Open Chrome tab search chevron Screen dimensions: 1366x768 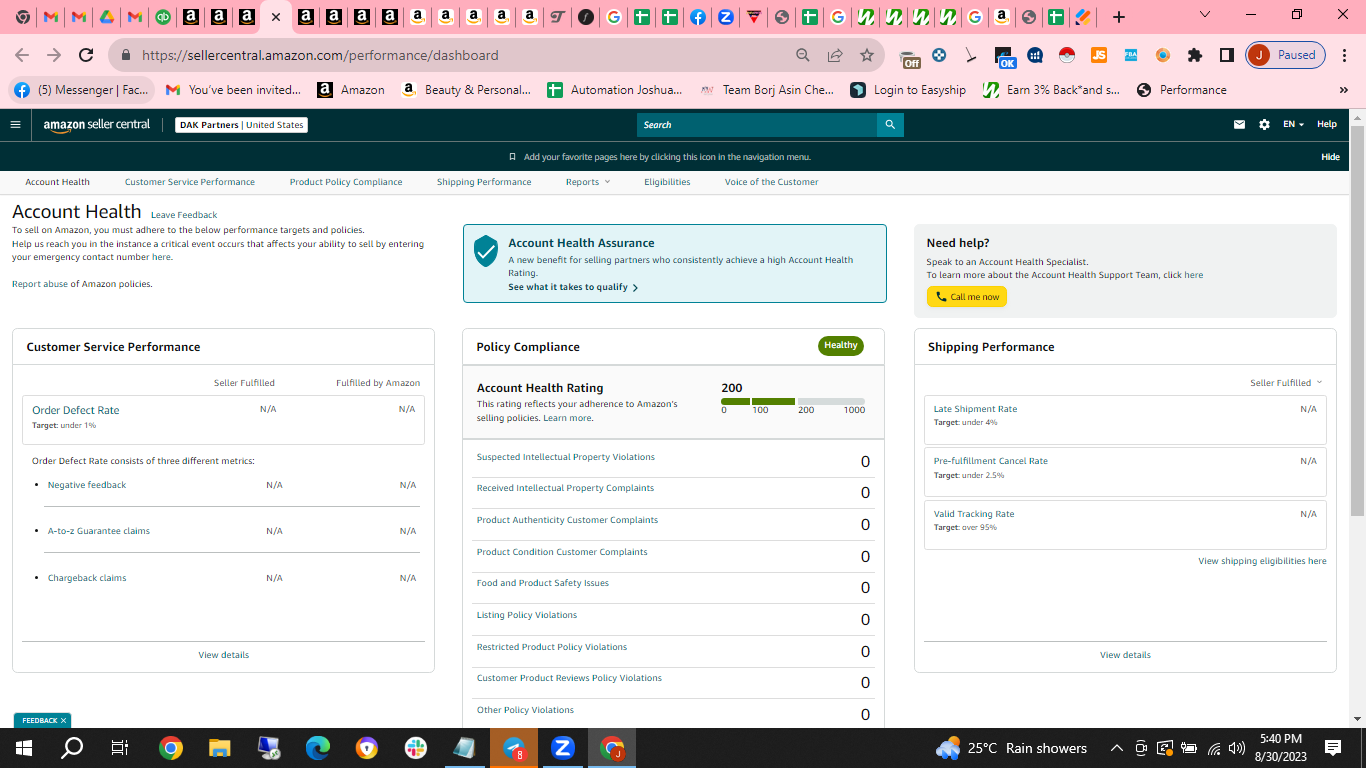click(x=1205, y=15)
